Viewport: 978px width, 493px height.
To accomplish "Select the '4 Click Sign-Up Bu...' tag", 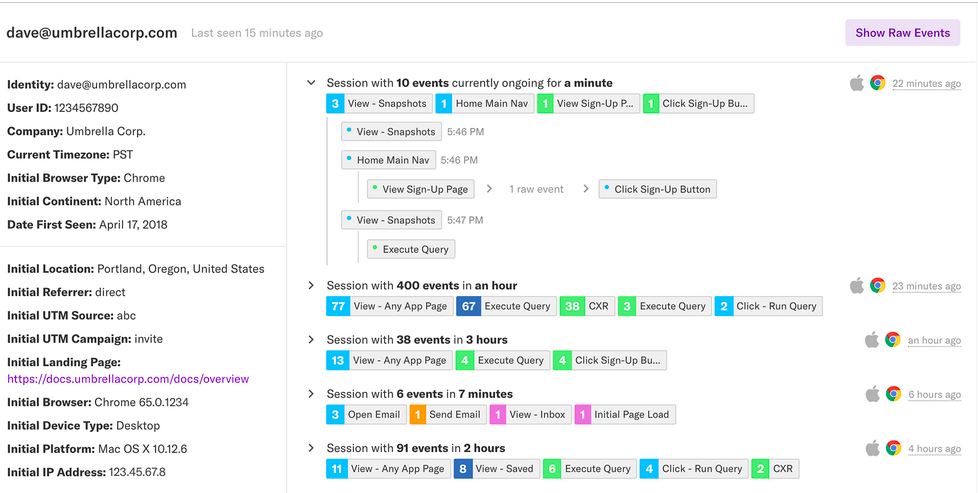I will pyautogui.click(x=609, y=361).
